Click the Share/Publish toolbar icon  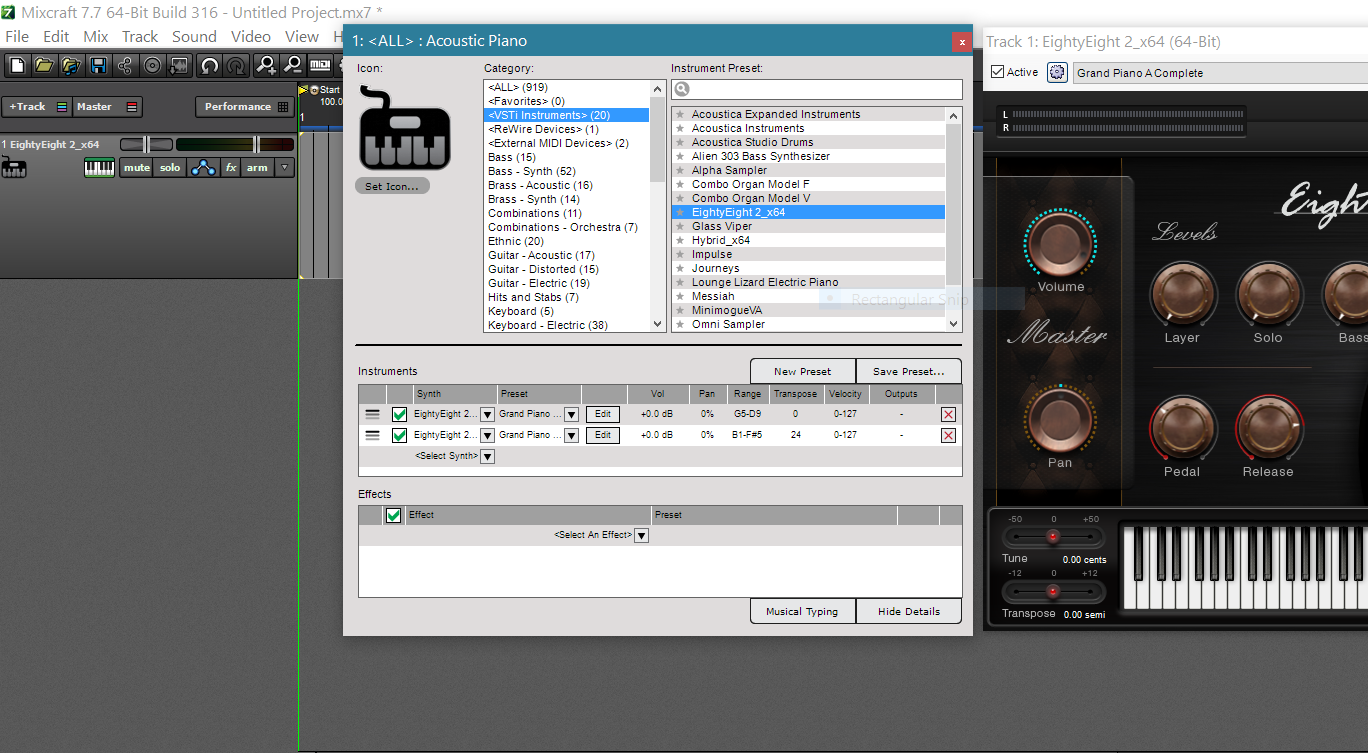pyautogui.click(x=125, y=66)
